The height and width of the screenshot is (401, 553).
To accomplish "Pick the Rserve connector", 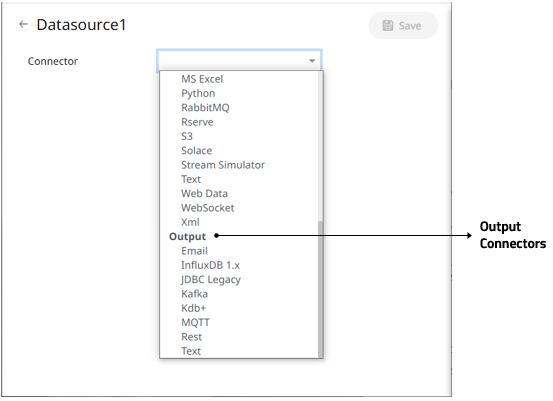I will [x=198, y=122].
